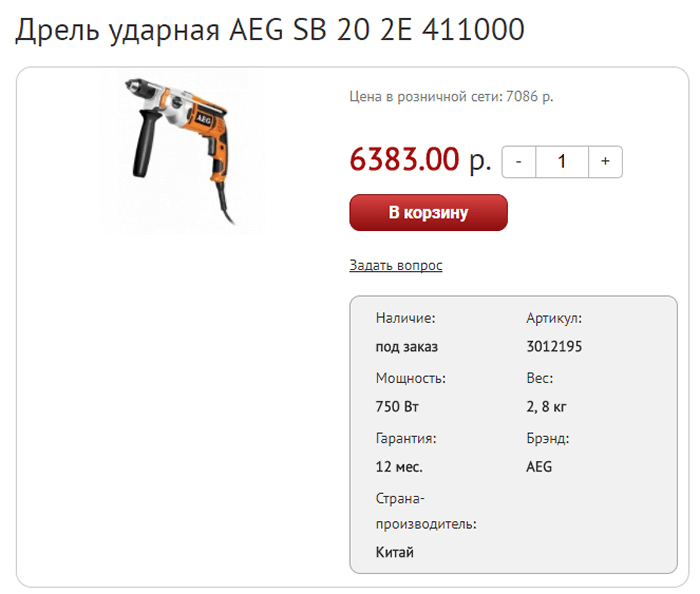The height and width of the screenshot is (594, 700).
Task: Click the retail price text 7086 р.
Action: tap(529, 96)
